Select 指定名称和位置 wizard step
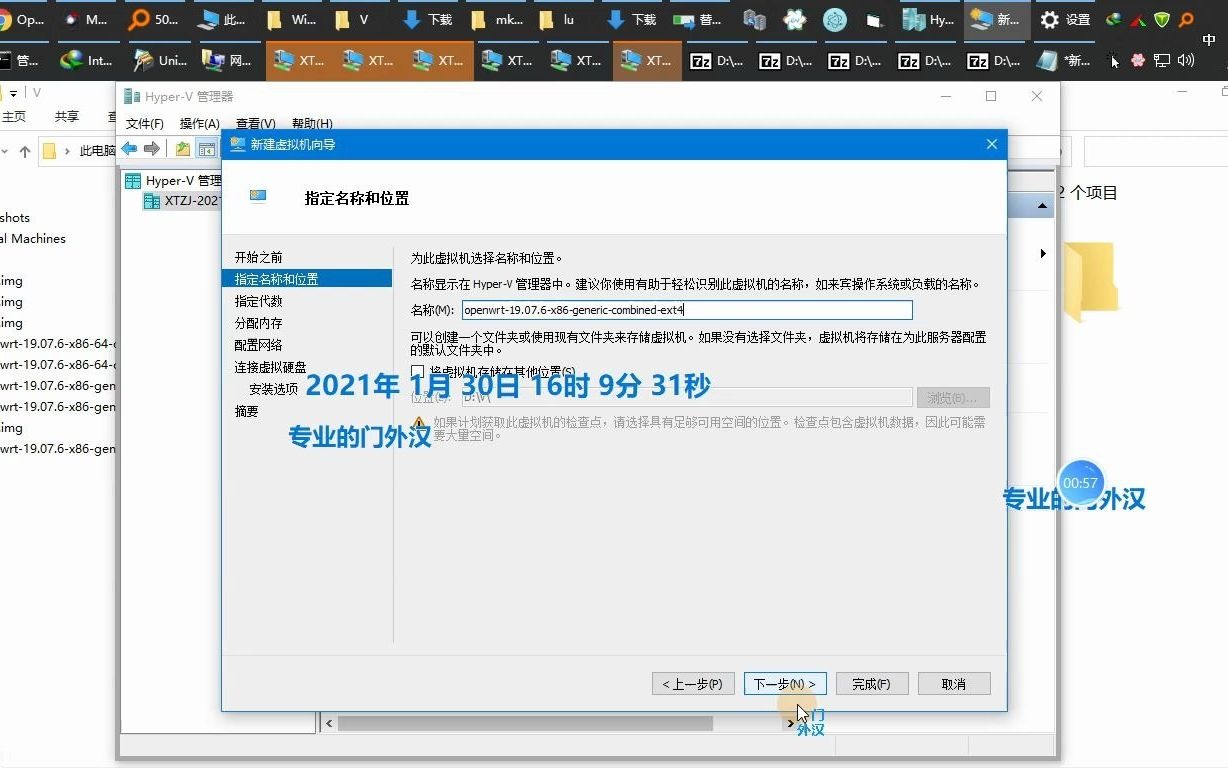Viewport: 1228px width, 768px height. pos(306,279)
